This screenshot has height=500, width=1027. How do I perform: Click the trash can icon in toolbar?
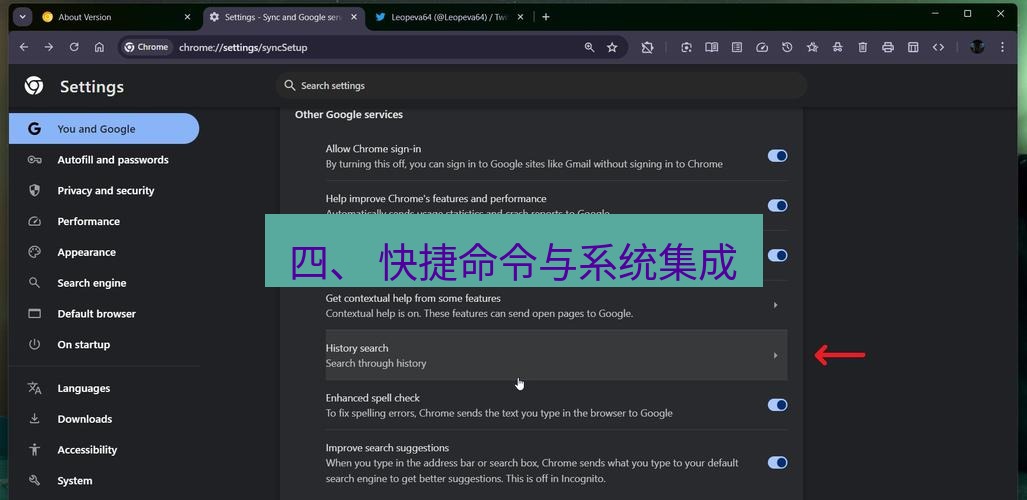click(x=862, y=47)
